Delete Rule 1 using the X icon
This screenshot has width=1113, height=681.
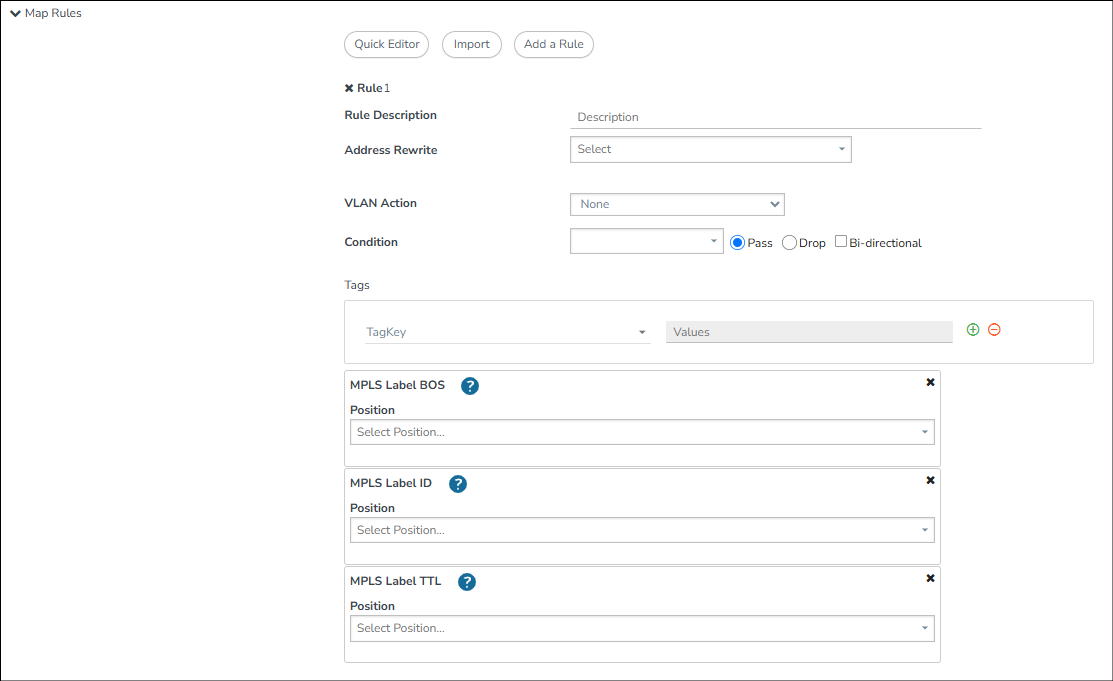(x=349, y=88)
